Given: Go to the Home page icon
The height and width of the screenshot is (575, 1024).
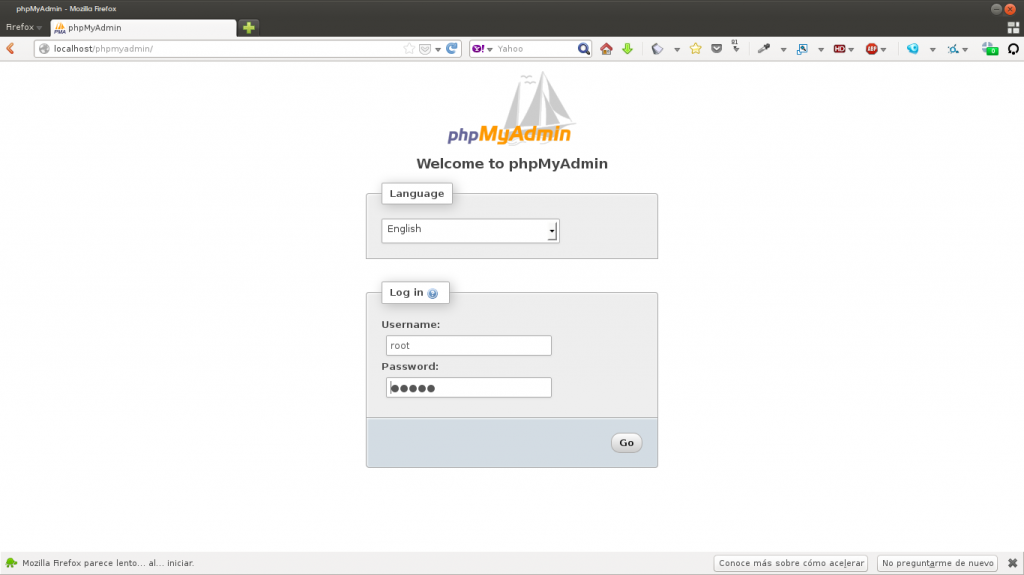Looking at the screenshot, I should tap(606, 48).
